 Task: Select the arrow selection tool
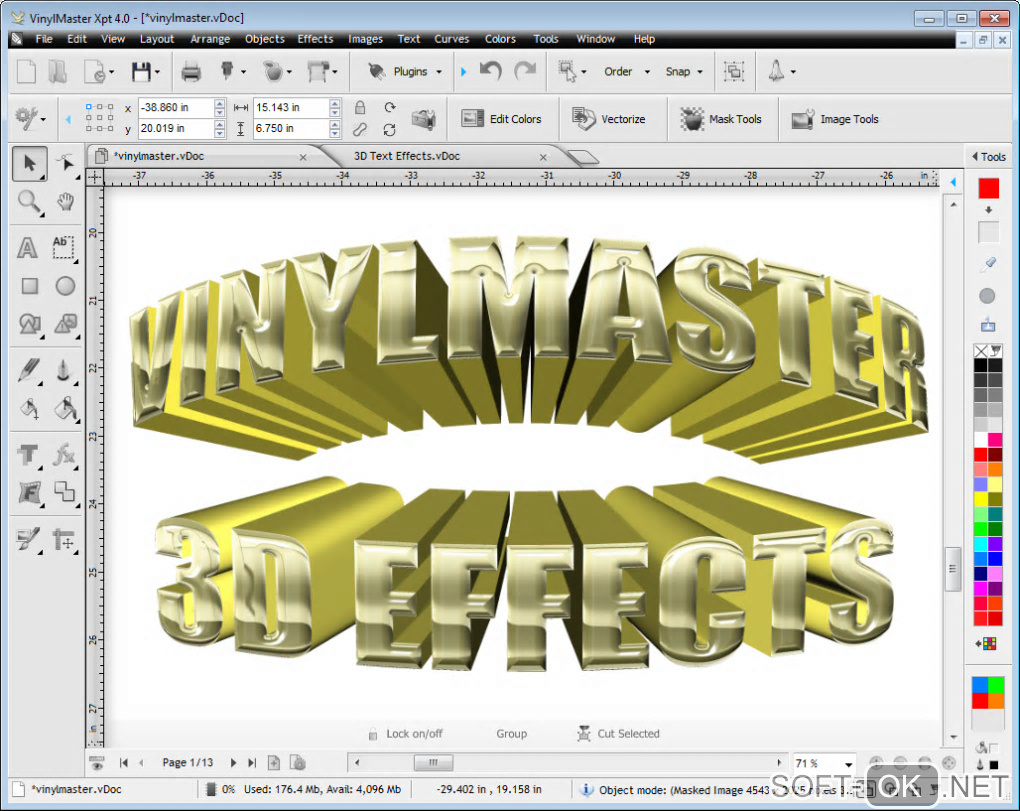coord(29,163)
